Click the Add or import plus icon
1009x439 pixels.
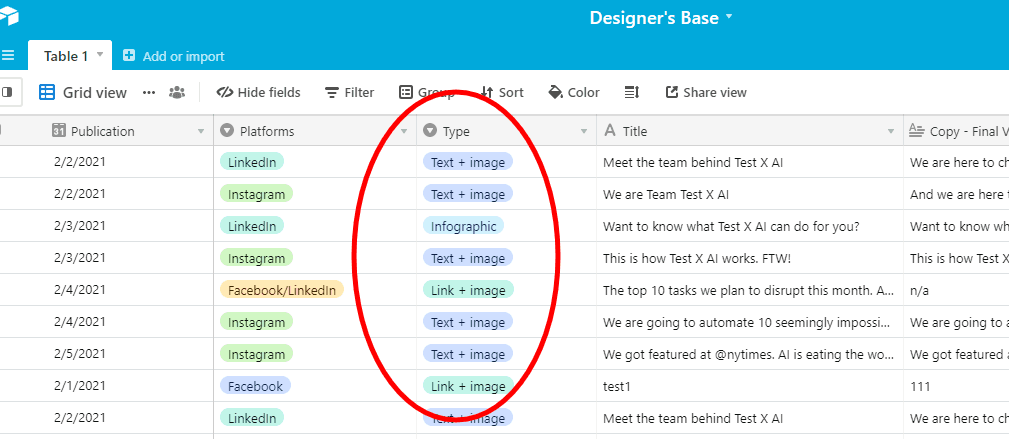pos(129,56)
